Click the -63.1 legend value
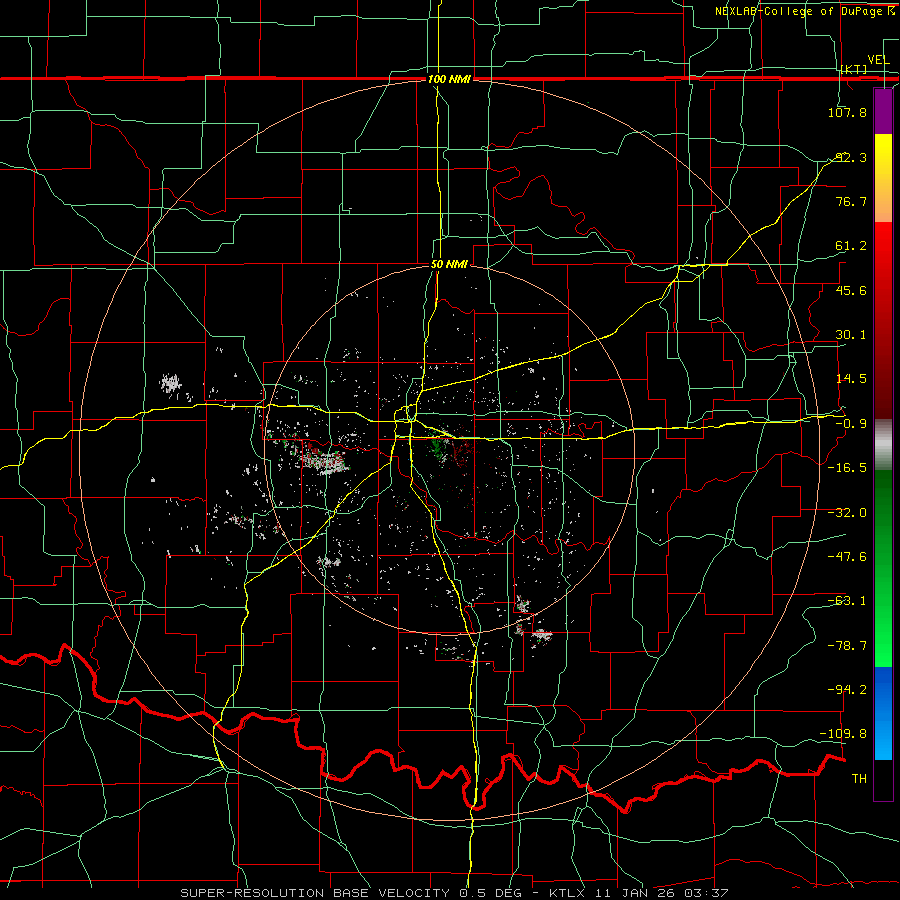Viewport: 900px width, 900px height. point(847,601)
